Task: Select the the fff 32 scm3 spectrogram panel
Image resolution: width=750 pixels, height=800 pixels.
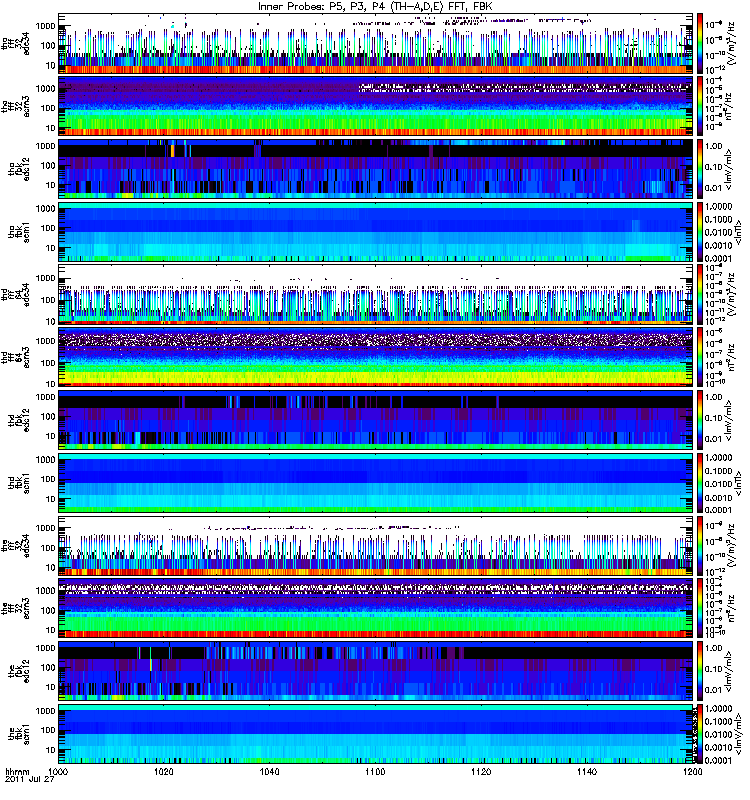Action: click(376, 608)
